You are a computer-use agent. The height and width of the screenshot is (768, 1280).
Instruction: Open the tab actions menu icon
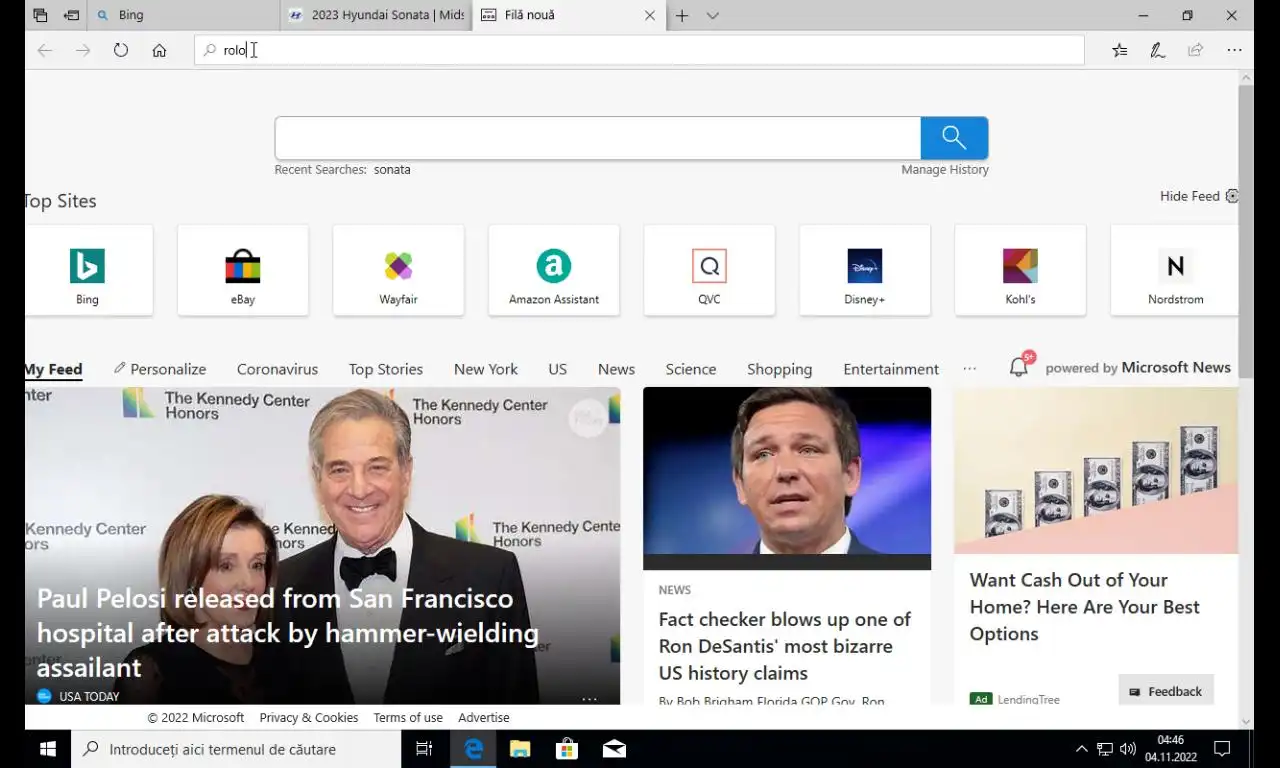(40, 15)
